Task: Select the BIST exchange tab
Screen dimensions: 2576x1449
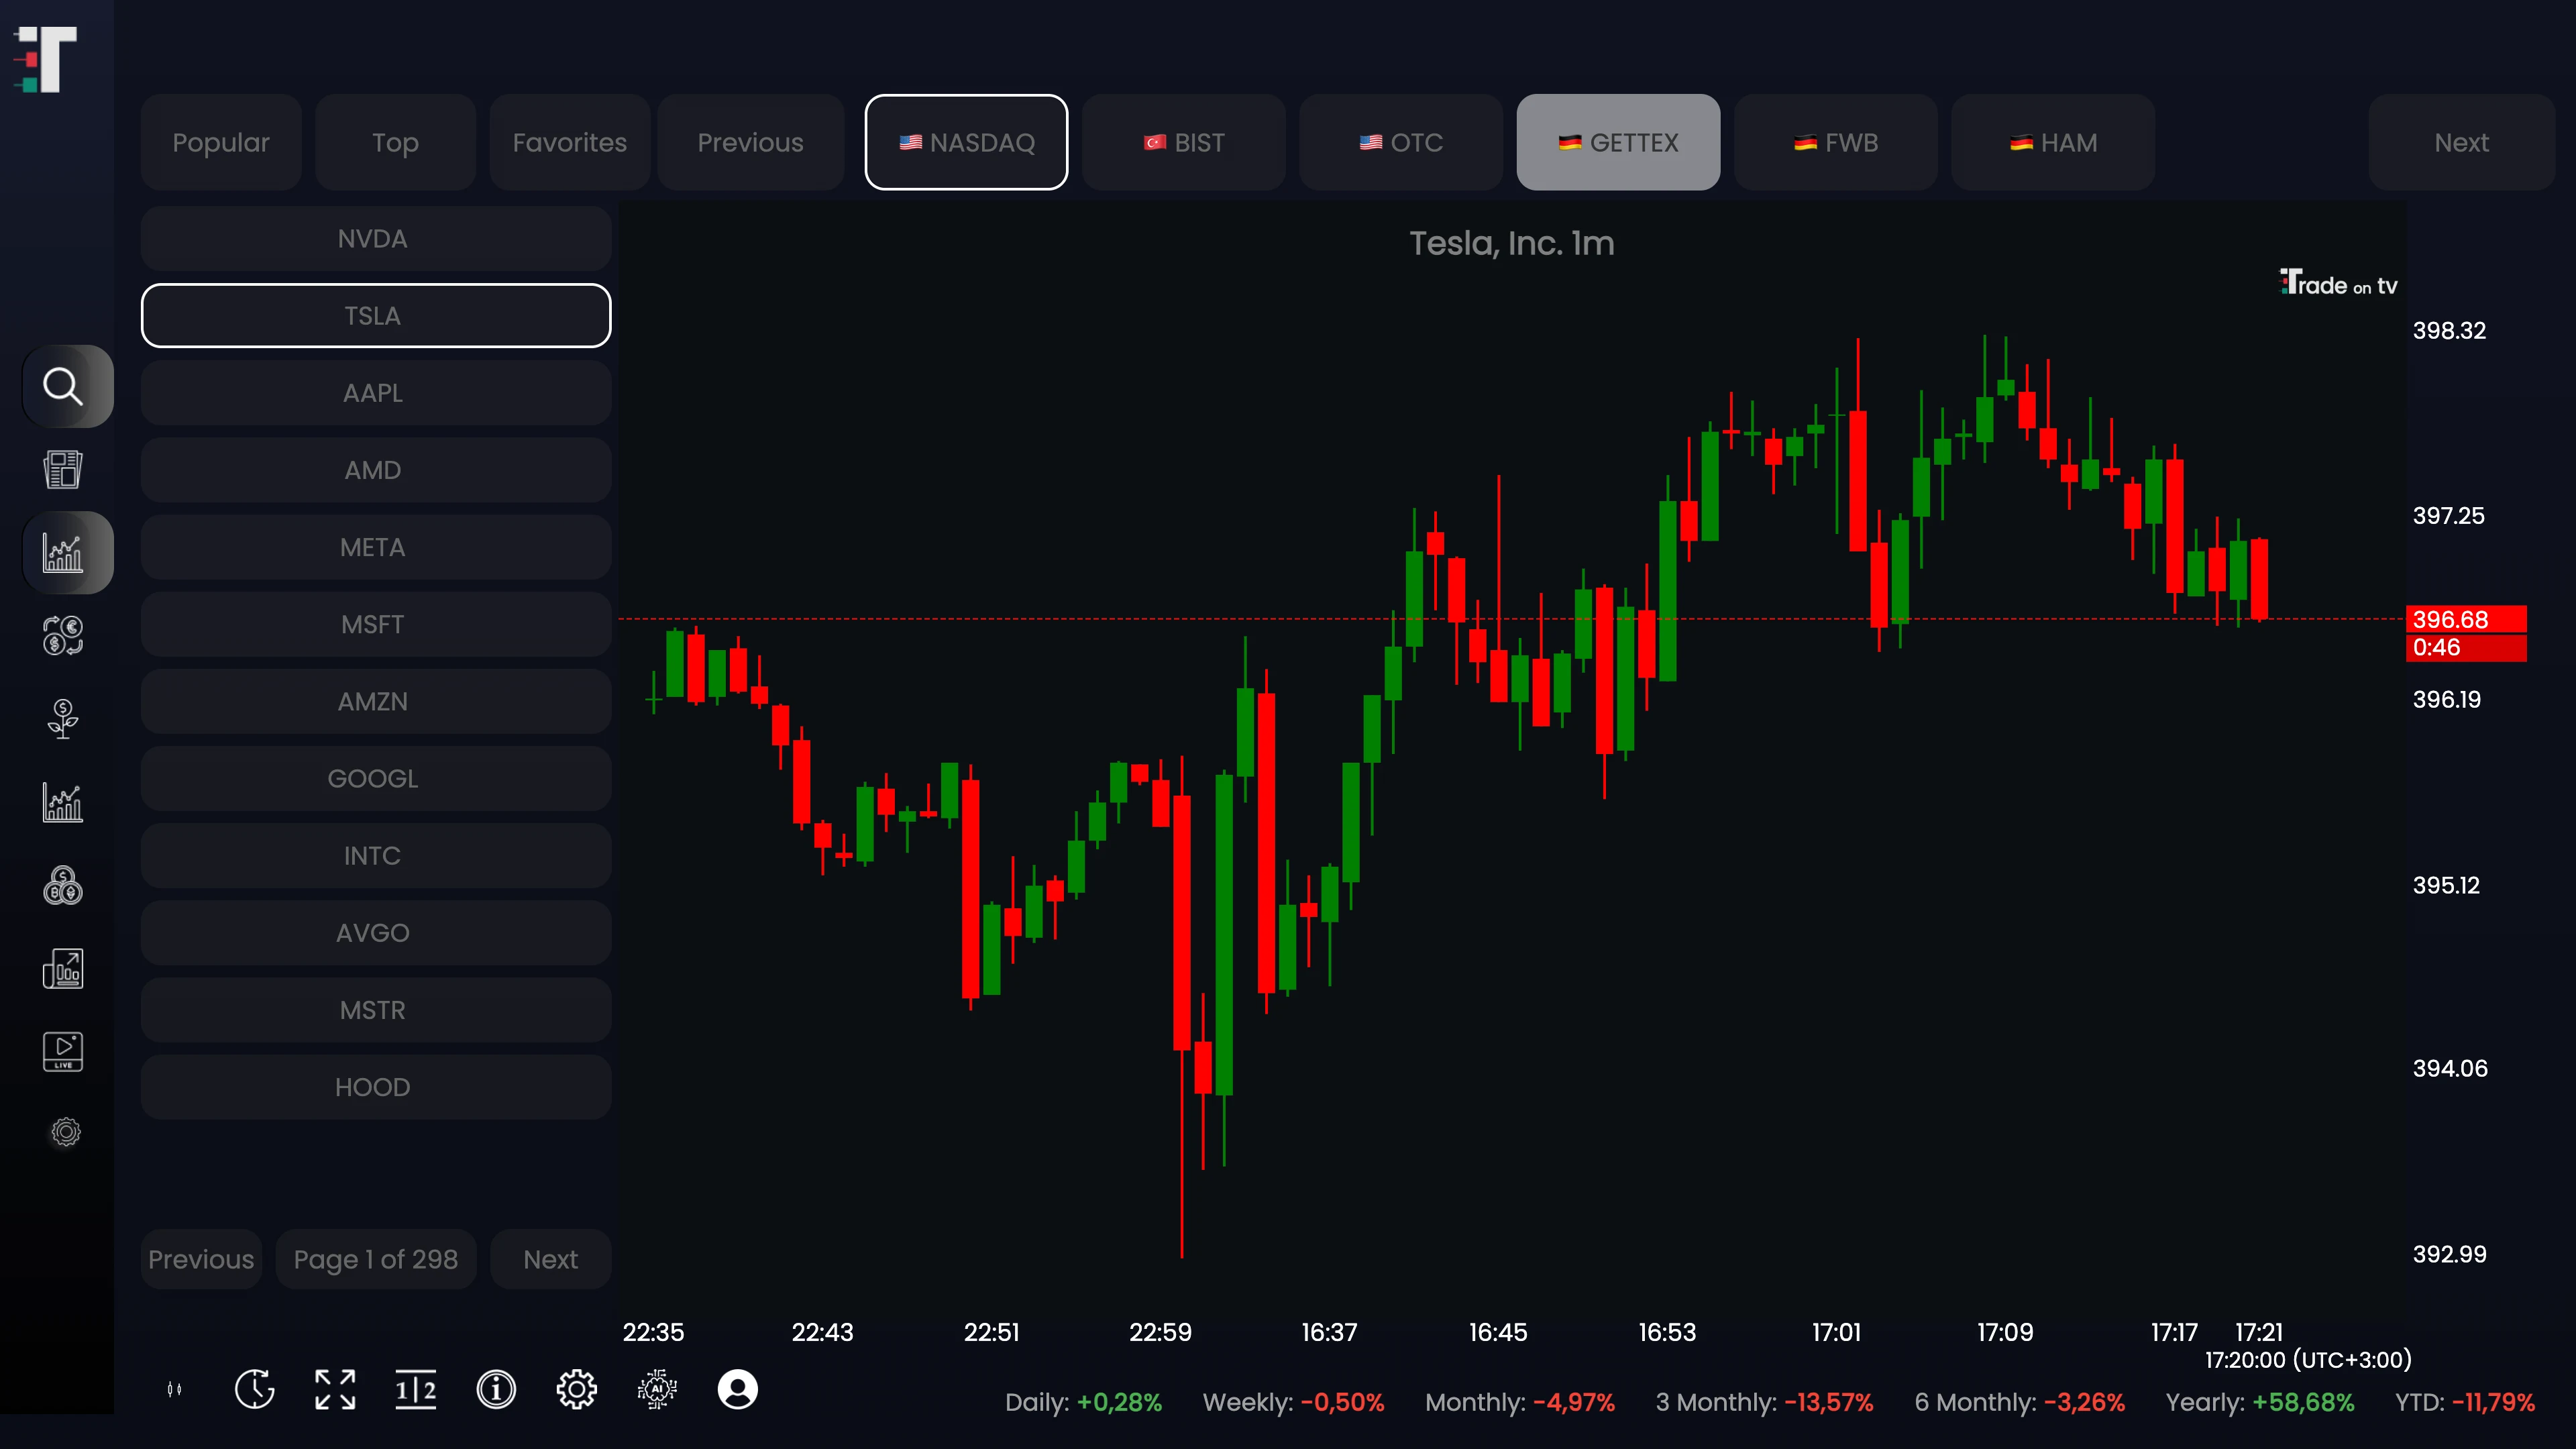Action: pos(1184,142)
